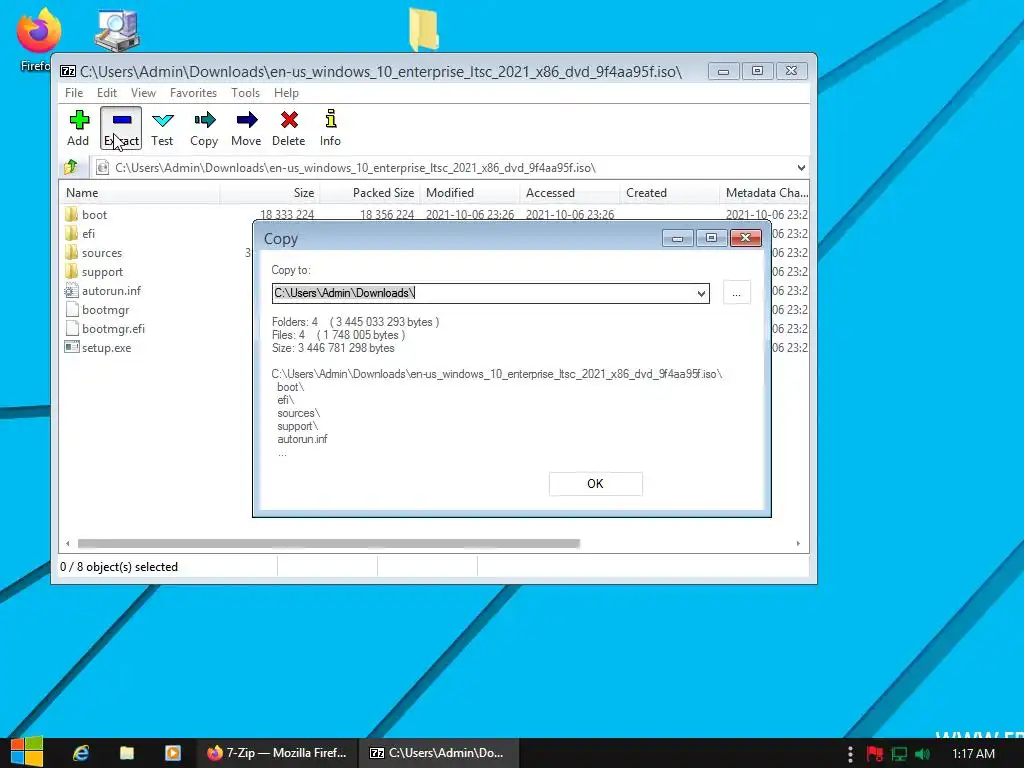
Task: Launch Internet Explorer from taskbar
Action: coord(81,753)
